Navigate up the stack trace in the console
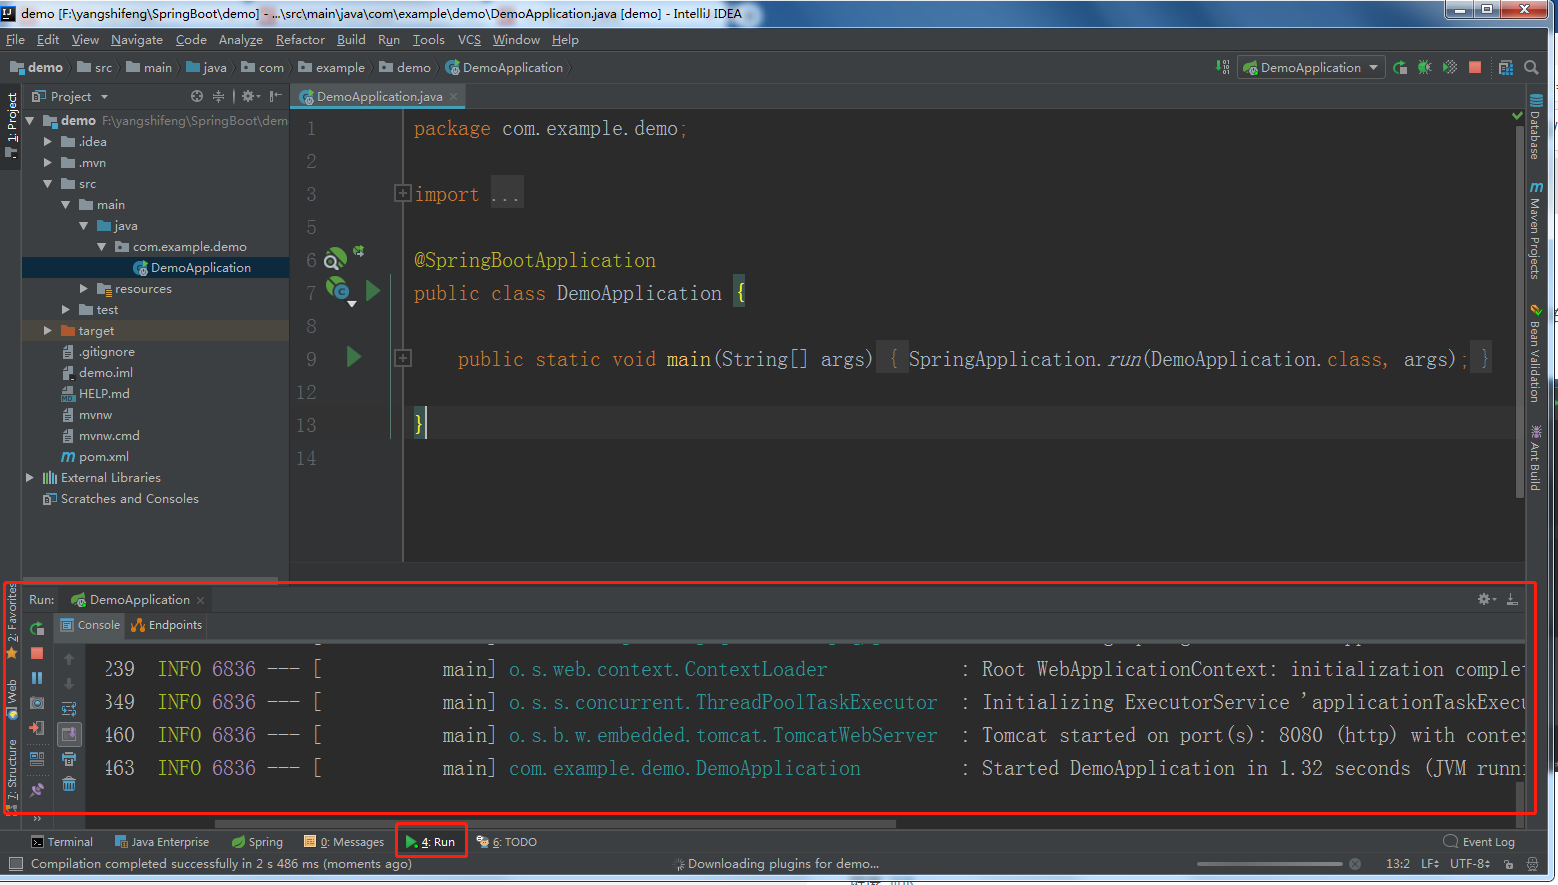Image resolution: width=1558 pixels, height=885 pixels. point(69,659)
